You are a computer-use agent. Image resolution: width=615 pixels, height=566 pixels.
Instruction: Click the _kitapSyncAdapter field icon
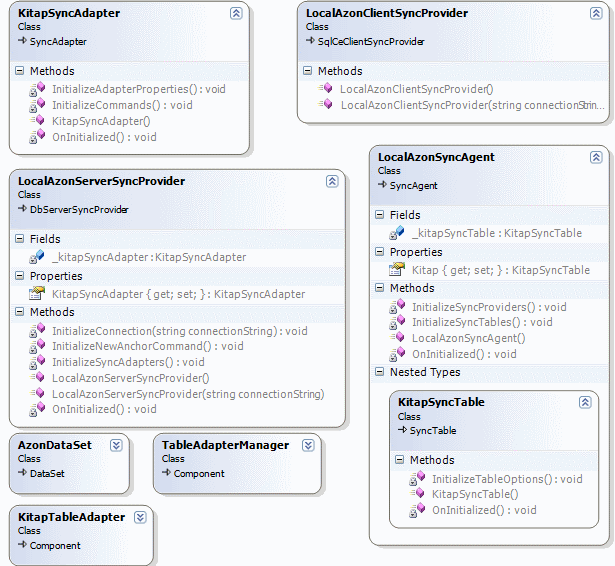click(x=37, y=257)
